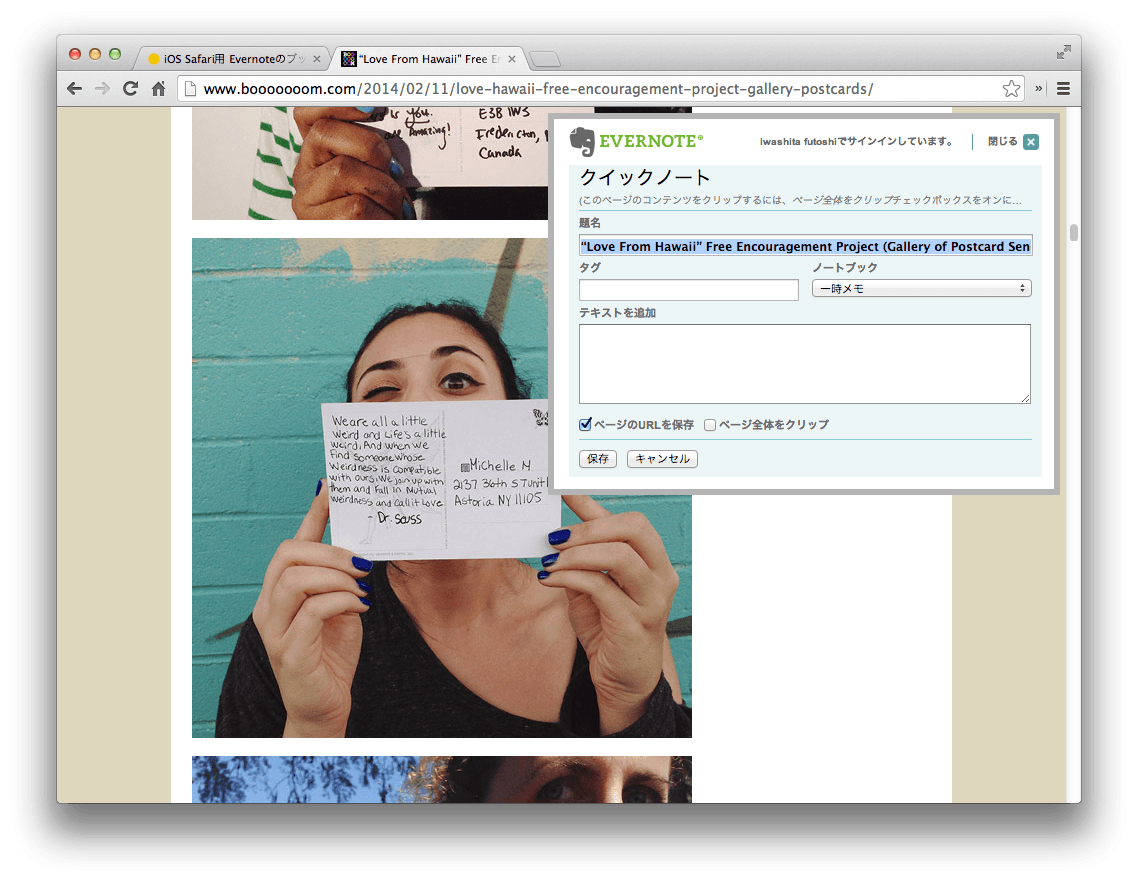Click the Evernote elephant logo
The width and height of the screenshot is (1138, 882).
coord(582,141)
